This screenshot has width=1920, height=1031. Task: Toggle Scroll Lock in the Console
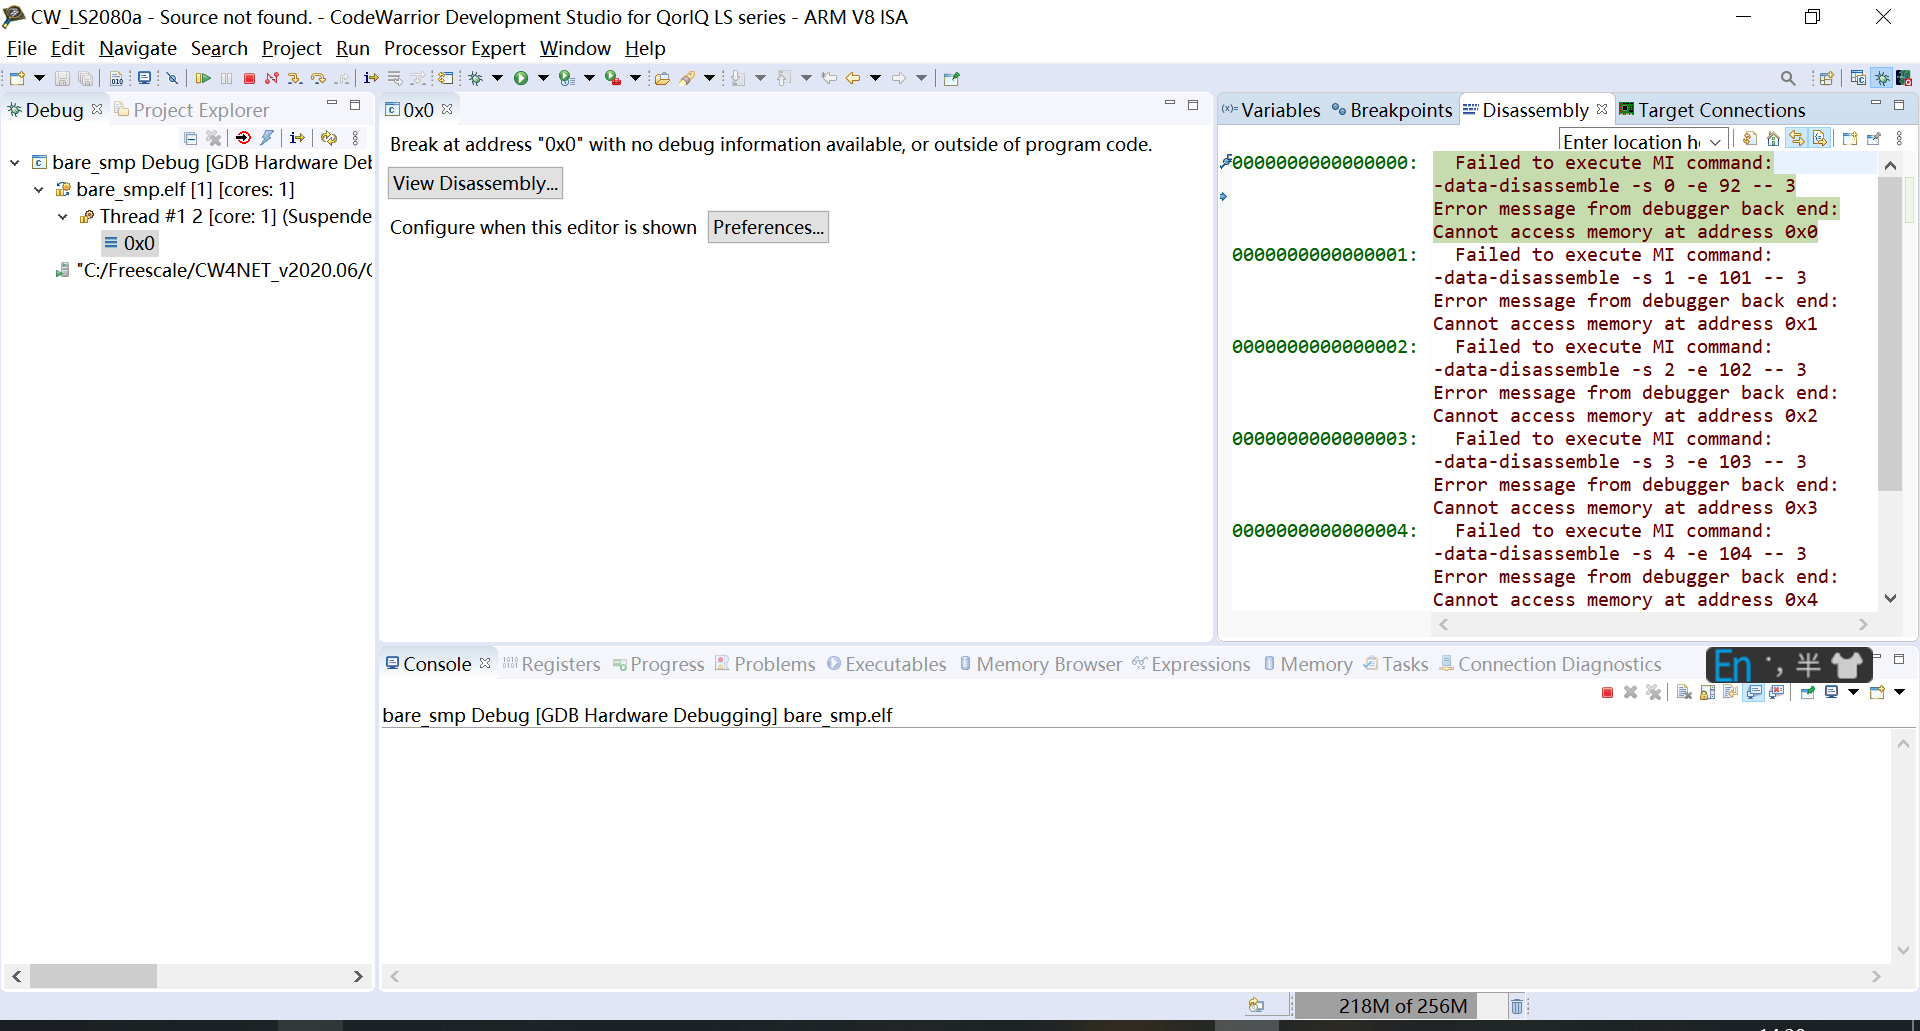click(x=1707, y=692)
